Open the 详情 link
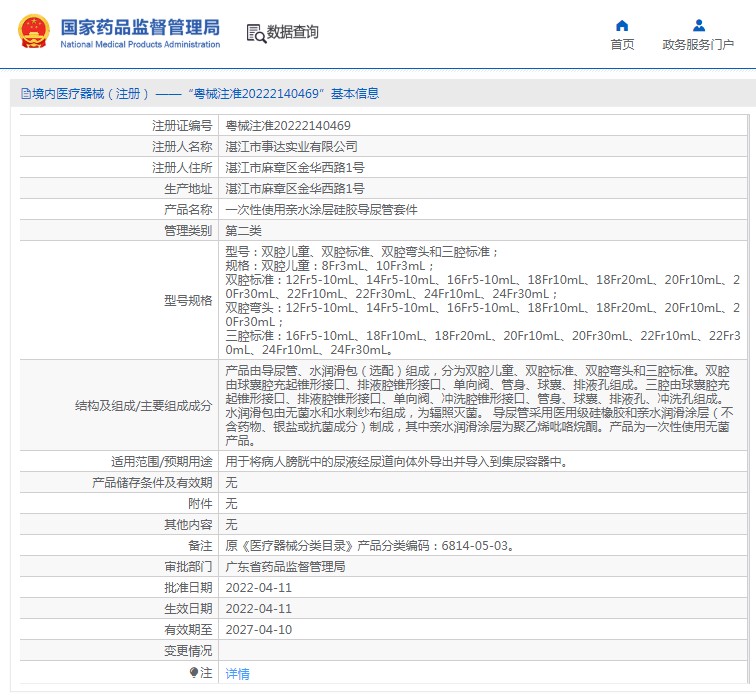 coord(238,673)
